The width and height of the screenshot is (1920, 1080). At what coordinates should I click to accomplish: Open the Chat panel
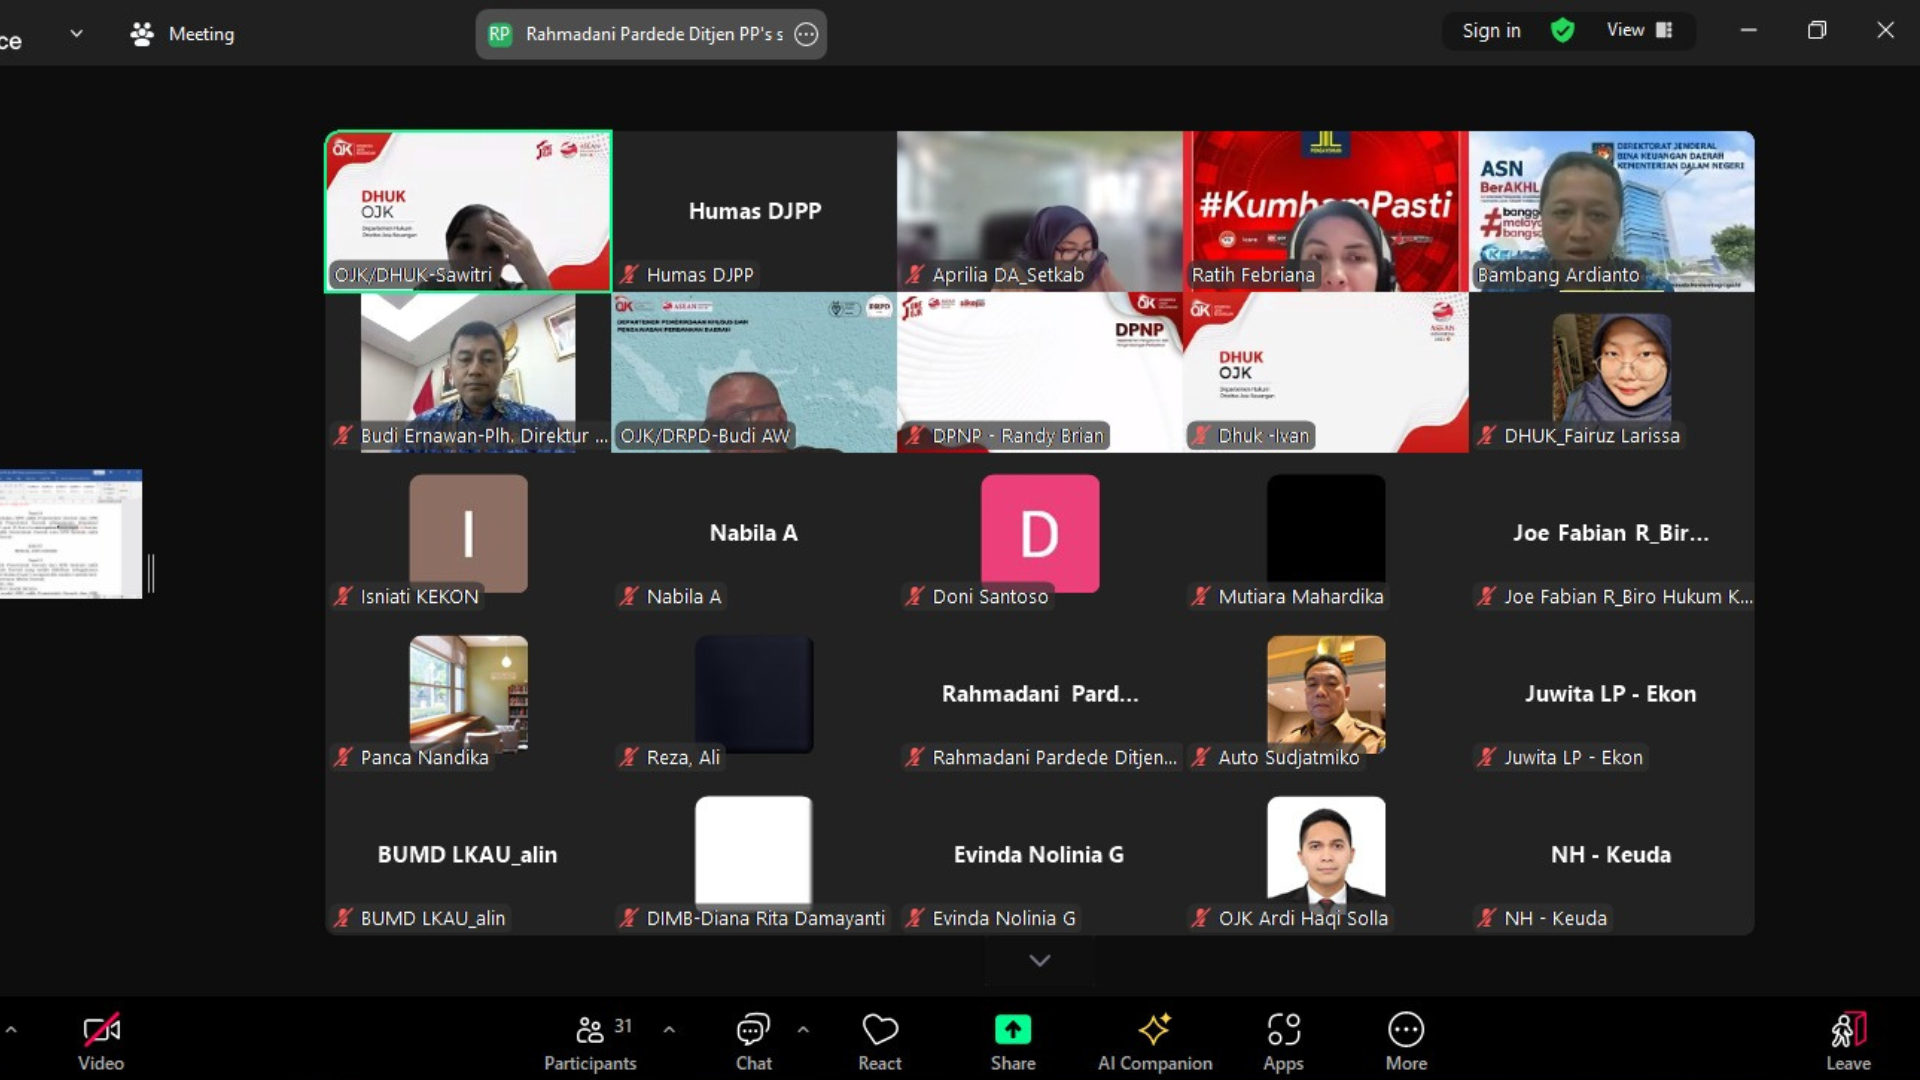pyautogui.click(x=753, y=1040)
